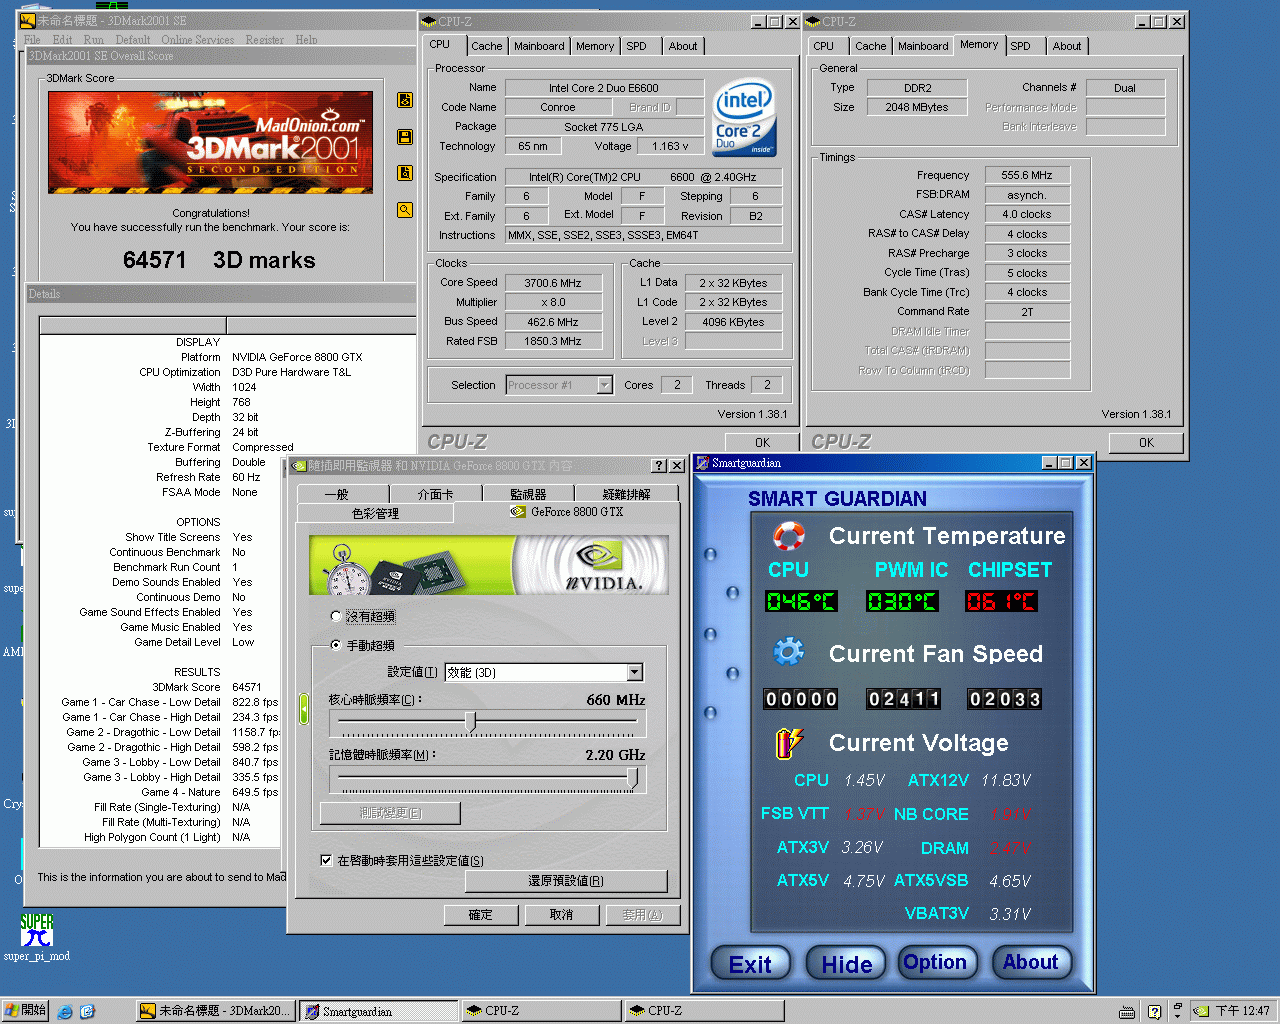Click the 3DMark2001 SE title bar icon
The image size is (1280, 1024).
click(x=29, y=20)
